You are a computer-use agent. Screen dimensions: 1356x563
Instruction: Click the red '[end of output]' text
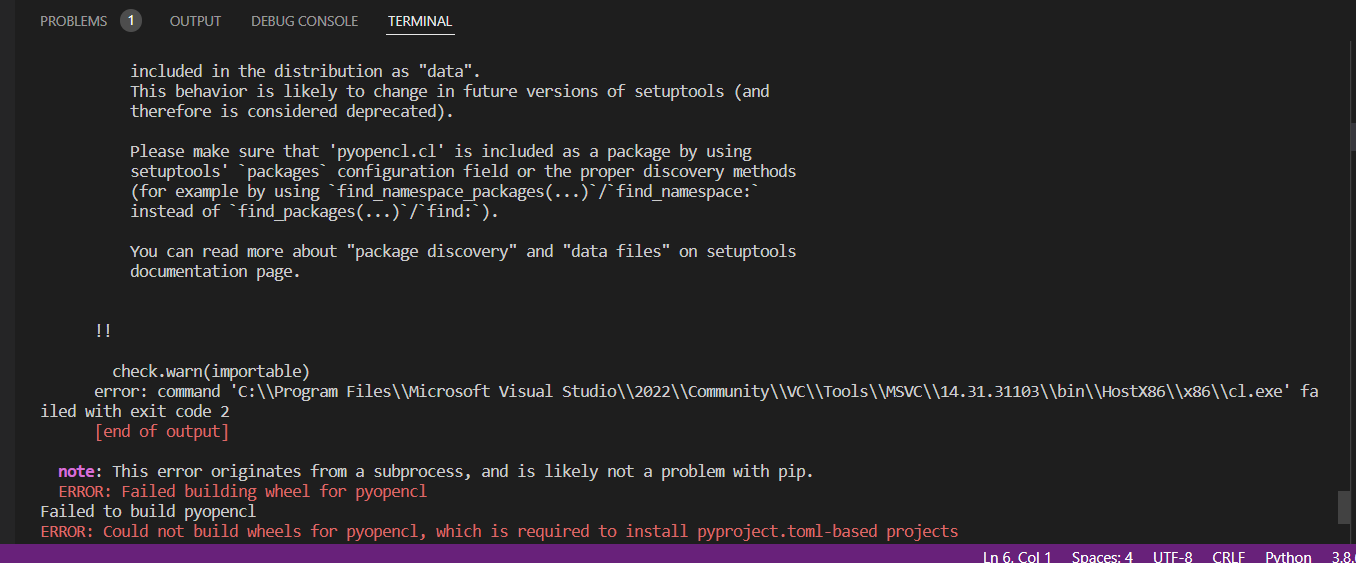pyautogui.click(x=162, y=432)
